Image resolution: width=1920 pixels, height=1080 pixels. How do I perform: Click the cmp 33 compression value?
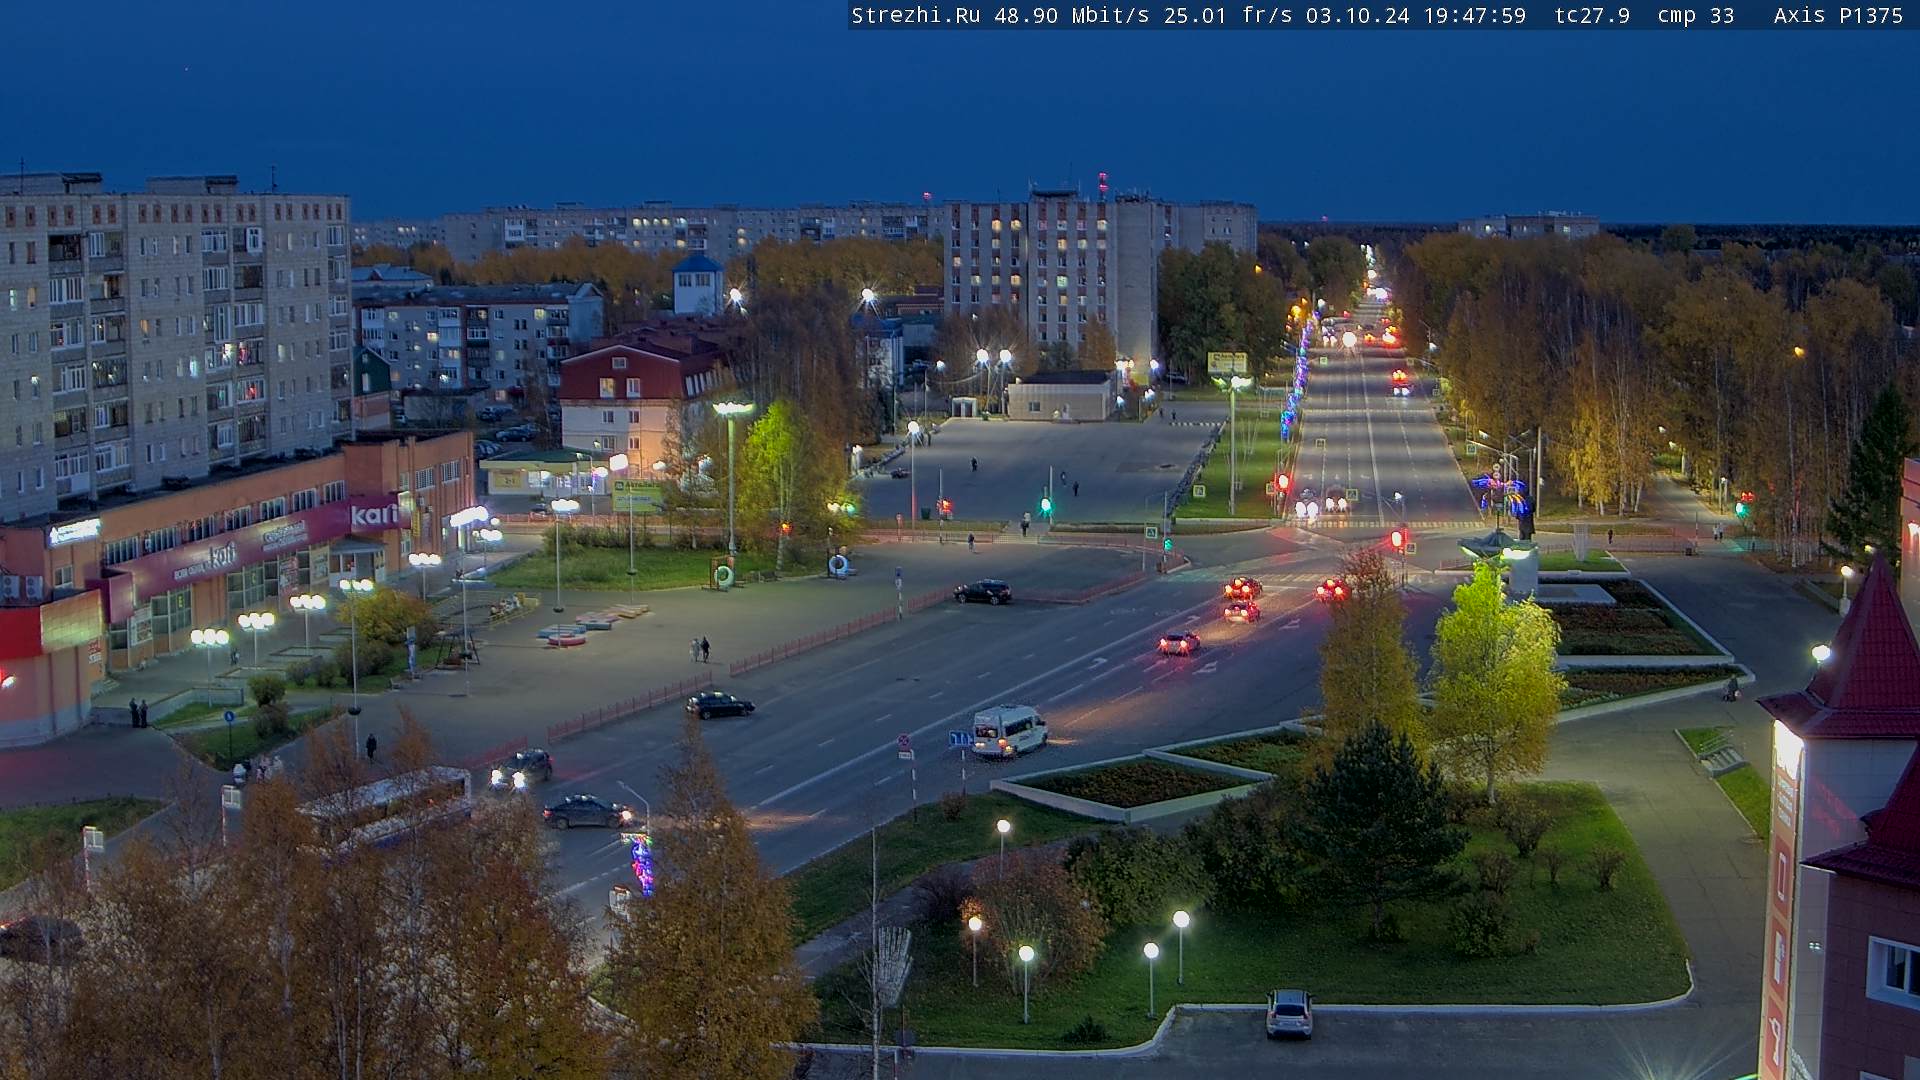click(1695, 16)
